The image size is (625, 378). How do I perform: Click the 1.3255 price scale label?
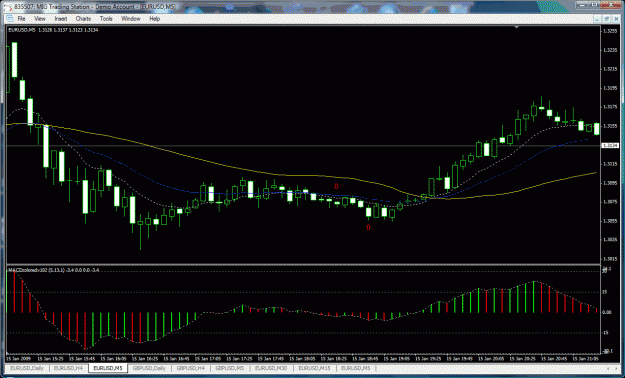coord(609,31)
